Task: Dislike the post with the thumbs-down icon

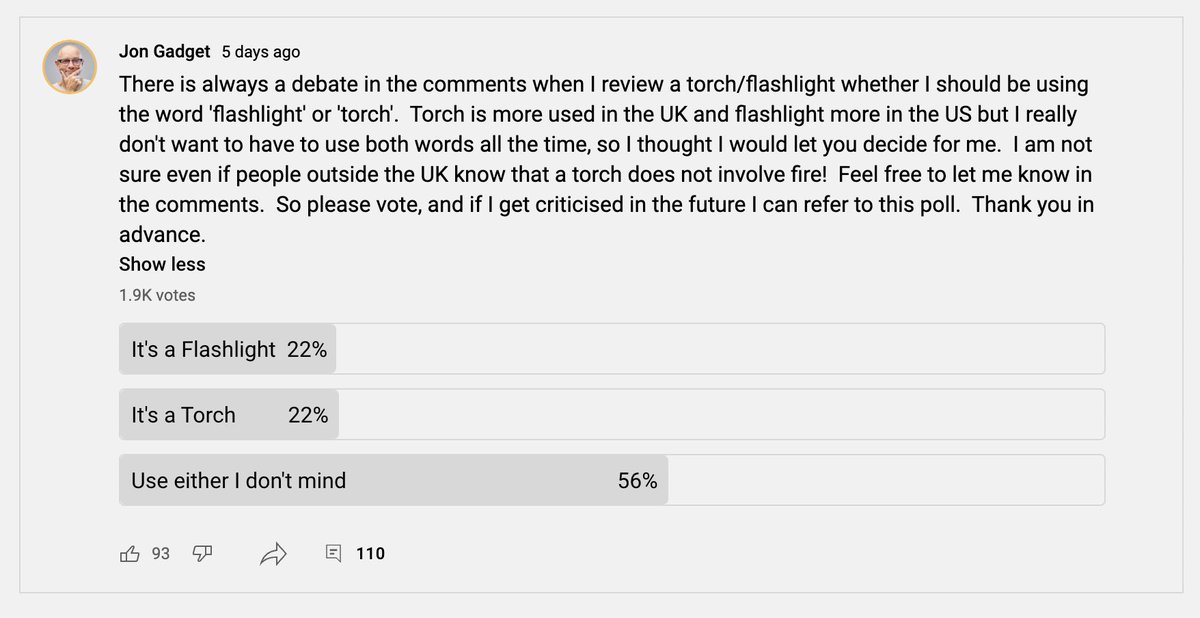Action: (203, 553)
